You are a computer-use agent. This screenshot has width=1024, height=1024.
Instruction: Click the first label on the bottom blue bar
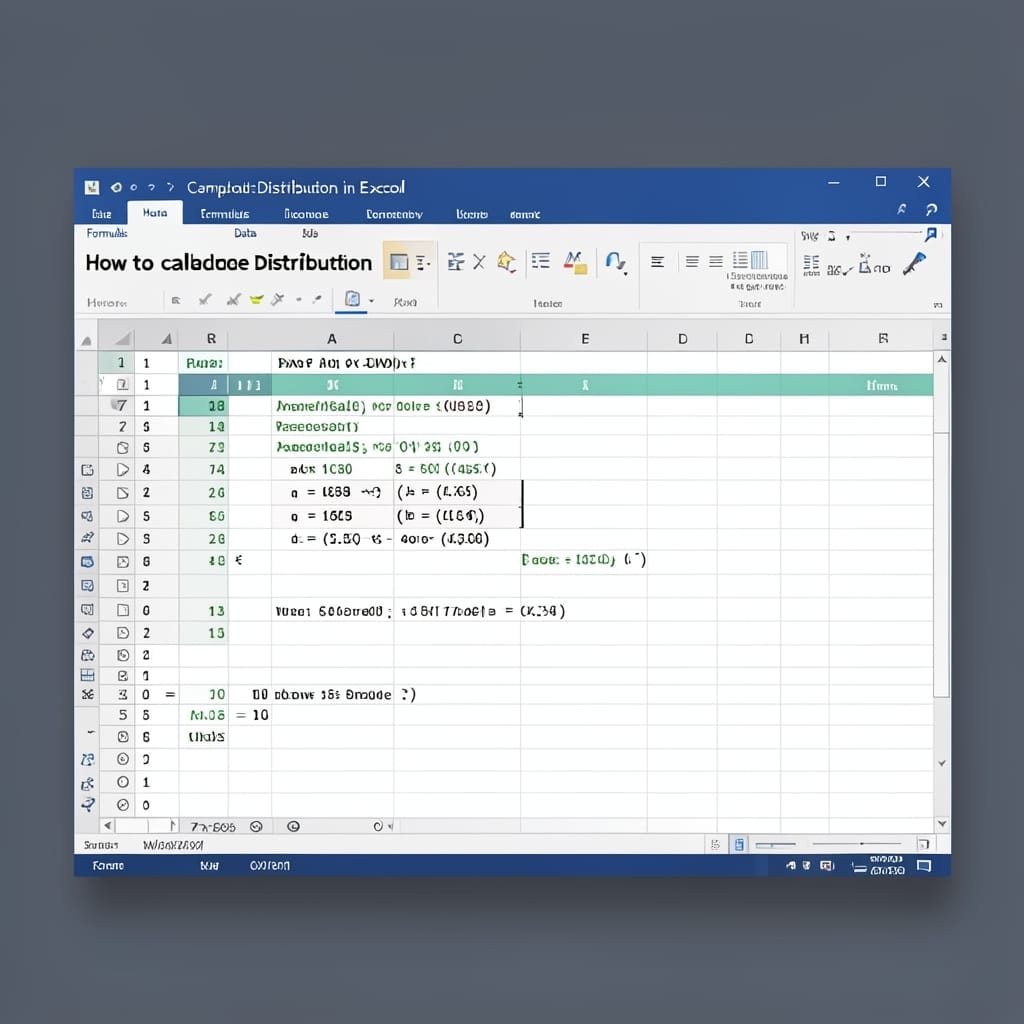(108, 865)
